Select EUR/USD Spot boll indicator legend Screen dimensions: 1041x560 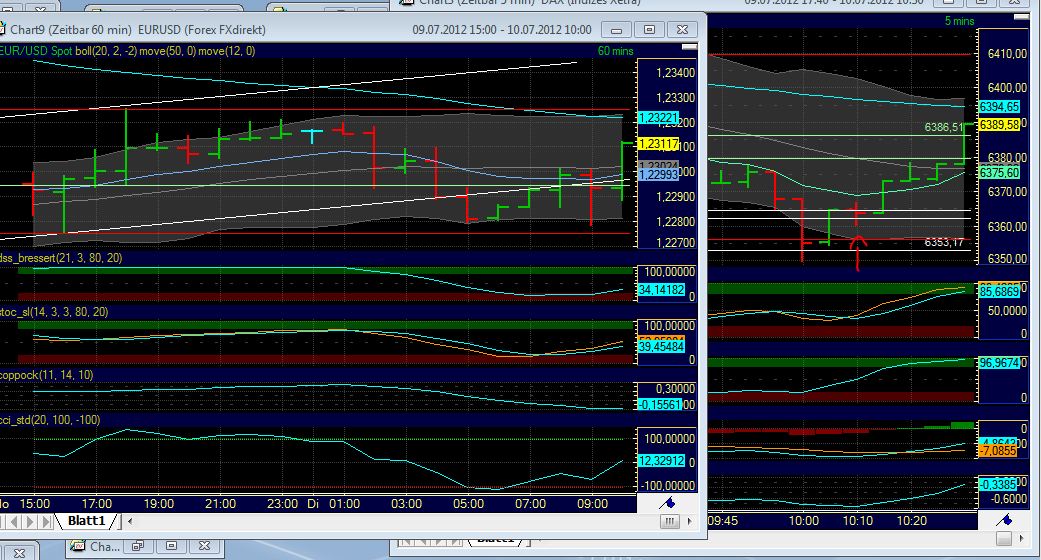(x=127, y=50)
